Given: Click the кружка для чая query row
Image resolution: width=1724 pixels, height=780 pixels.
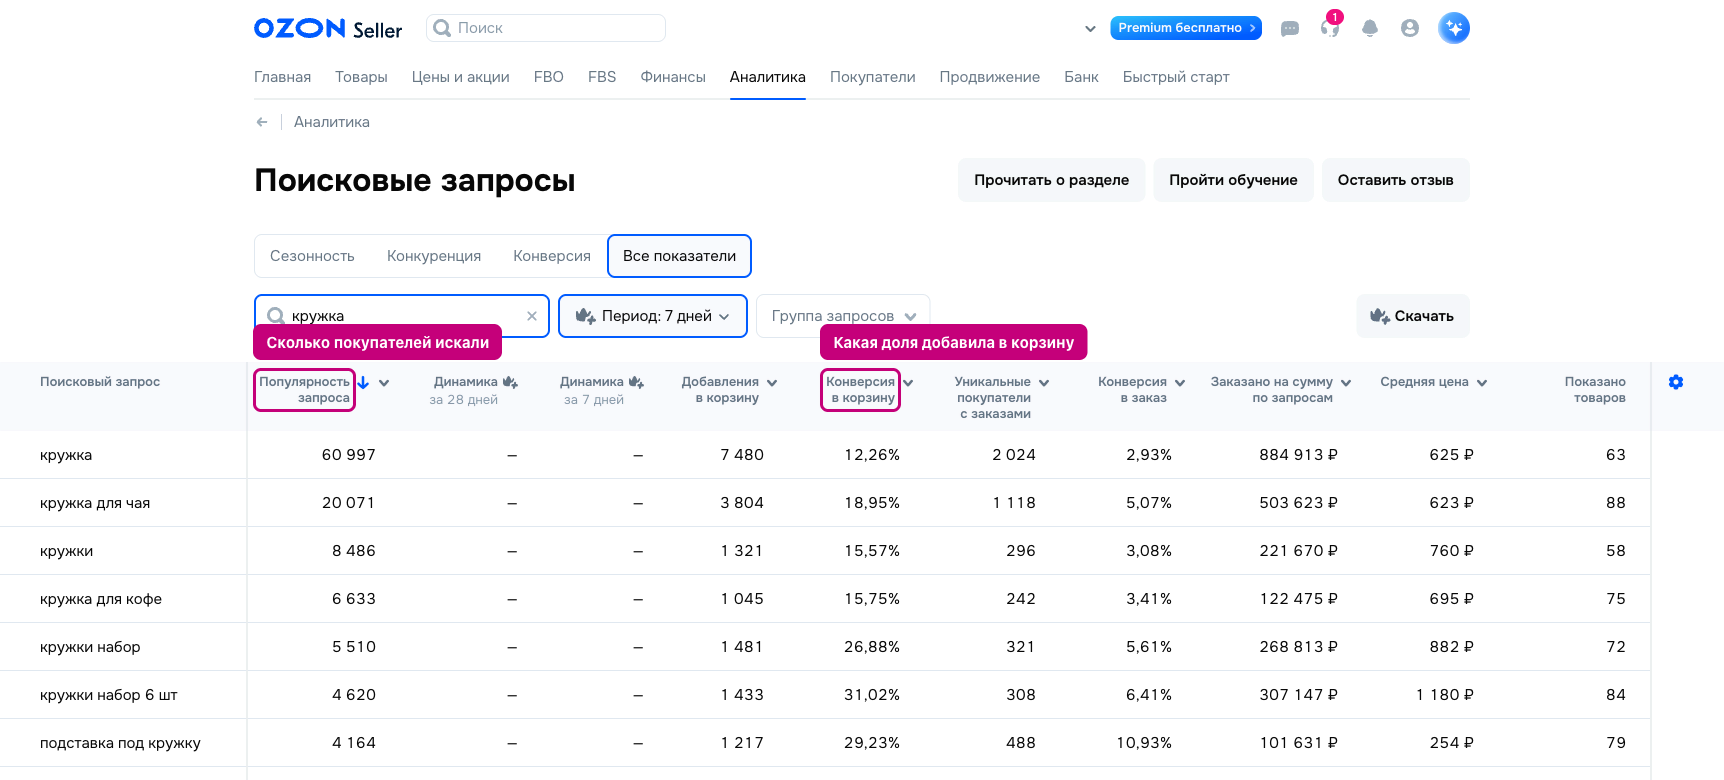Looking at the screenshot, I should (x=825, y=503).
